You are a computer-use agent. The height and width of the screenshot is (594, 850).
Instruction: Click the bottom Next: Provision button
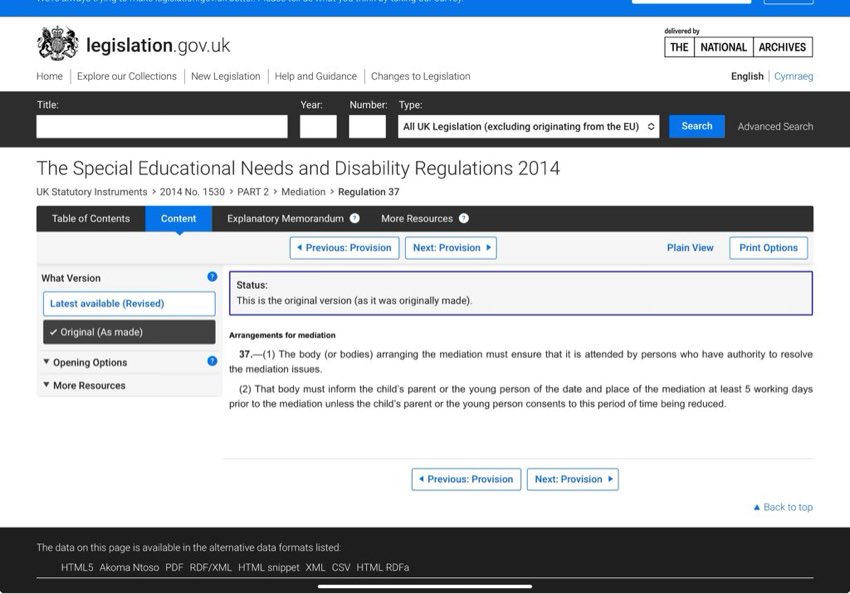[x=572, y=479]
